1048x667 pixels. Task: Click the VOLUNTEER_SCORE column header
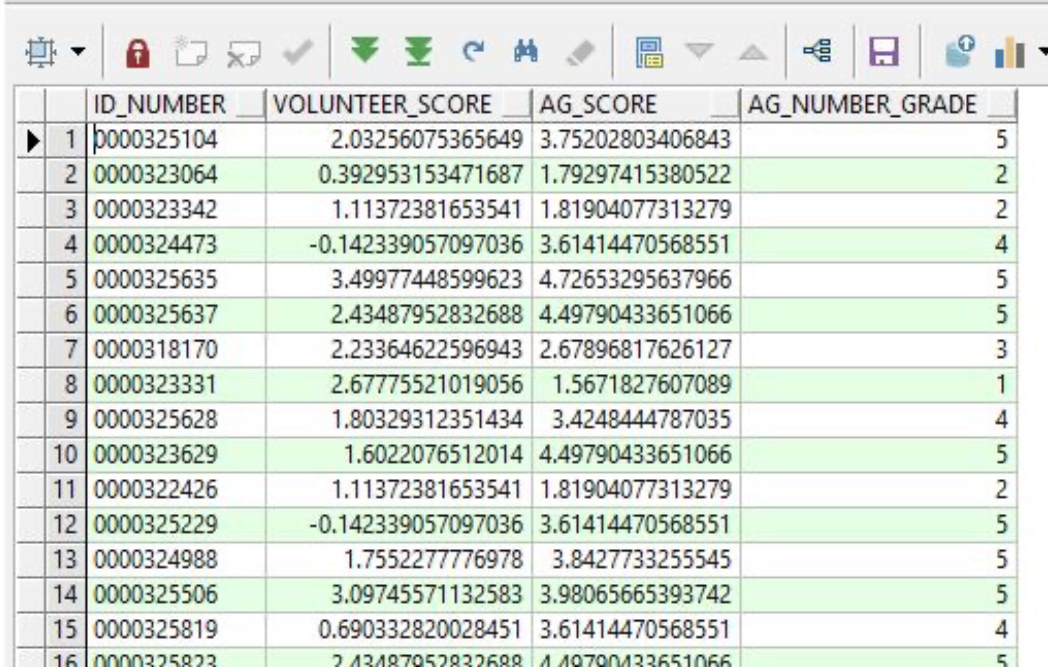[x=398, y=105]
